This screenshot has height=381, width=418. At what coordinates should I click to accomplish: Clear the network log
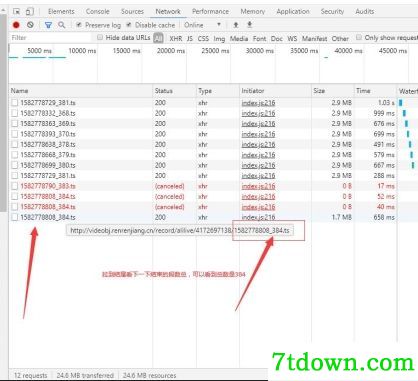(x=30, y=25)
